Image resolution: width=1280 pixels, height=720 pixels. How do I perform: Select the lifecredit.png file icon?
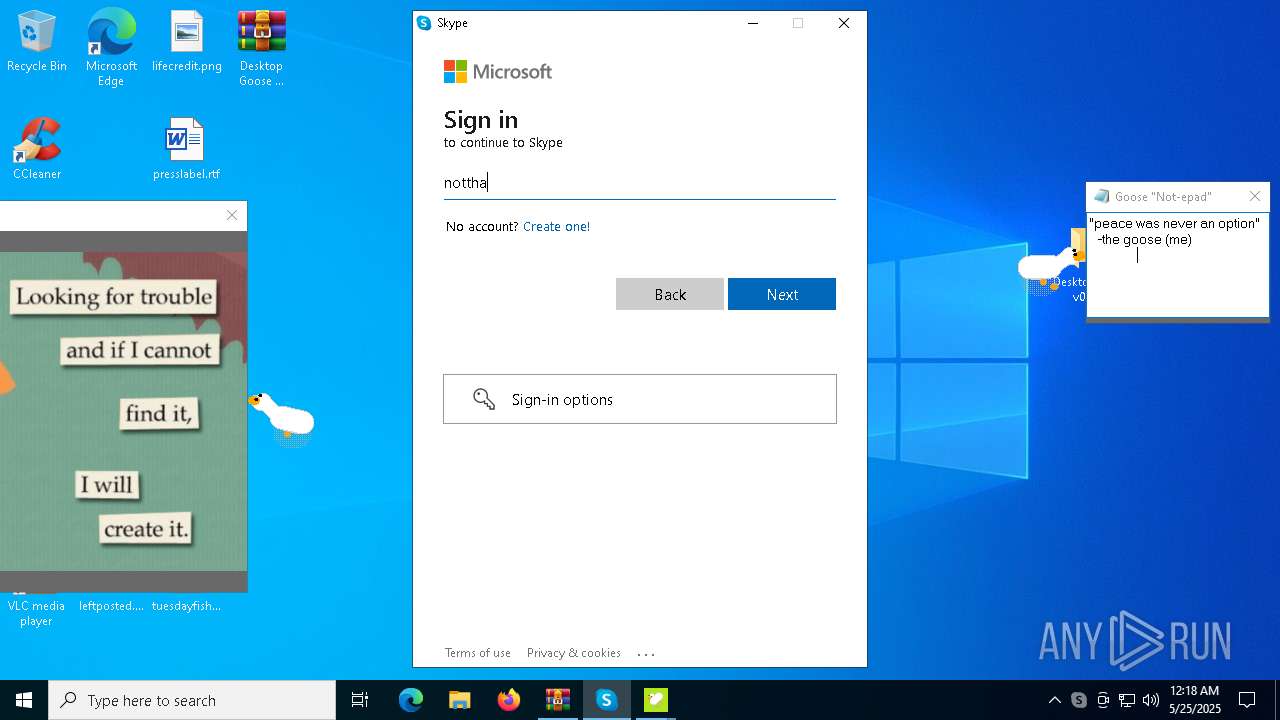pyautogui.click(x=187, y=42)
